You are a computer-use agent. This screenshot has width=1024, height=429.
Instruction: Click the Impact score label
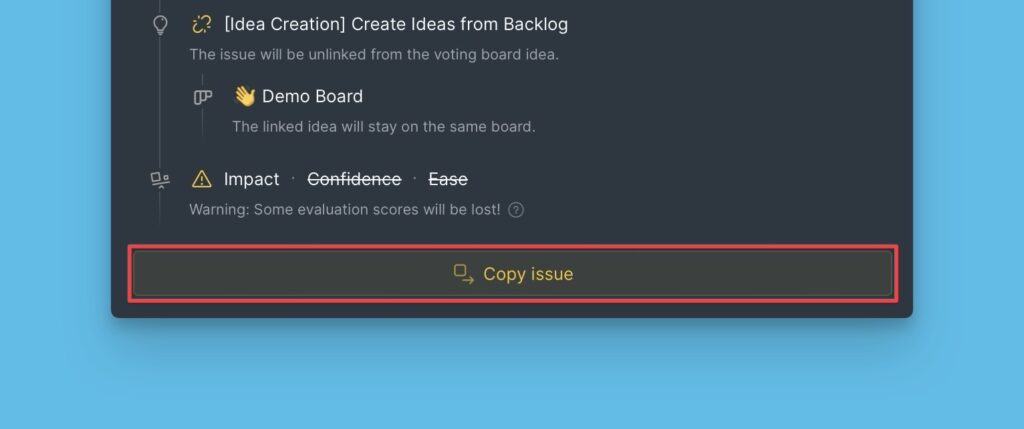click(x=252, y=180)
